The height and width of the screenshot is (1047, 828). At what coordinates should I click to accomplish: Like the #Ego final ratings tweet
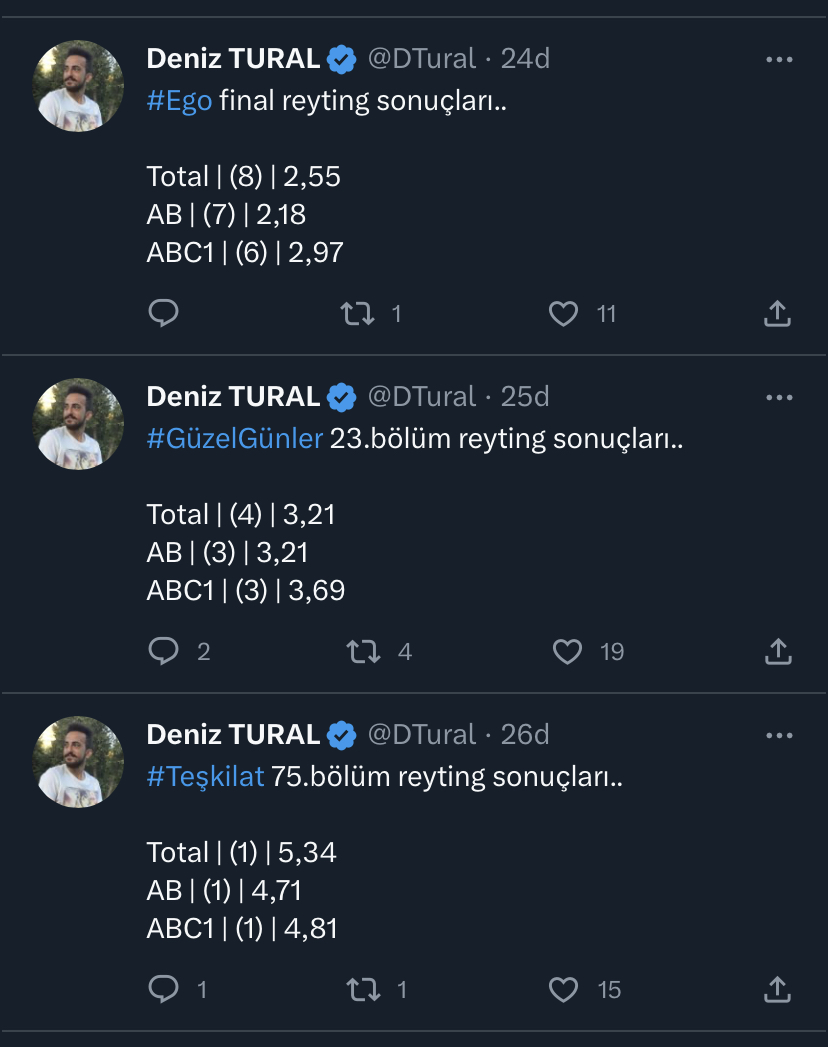pos(564,314)
